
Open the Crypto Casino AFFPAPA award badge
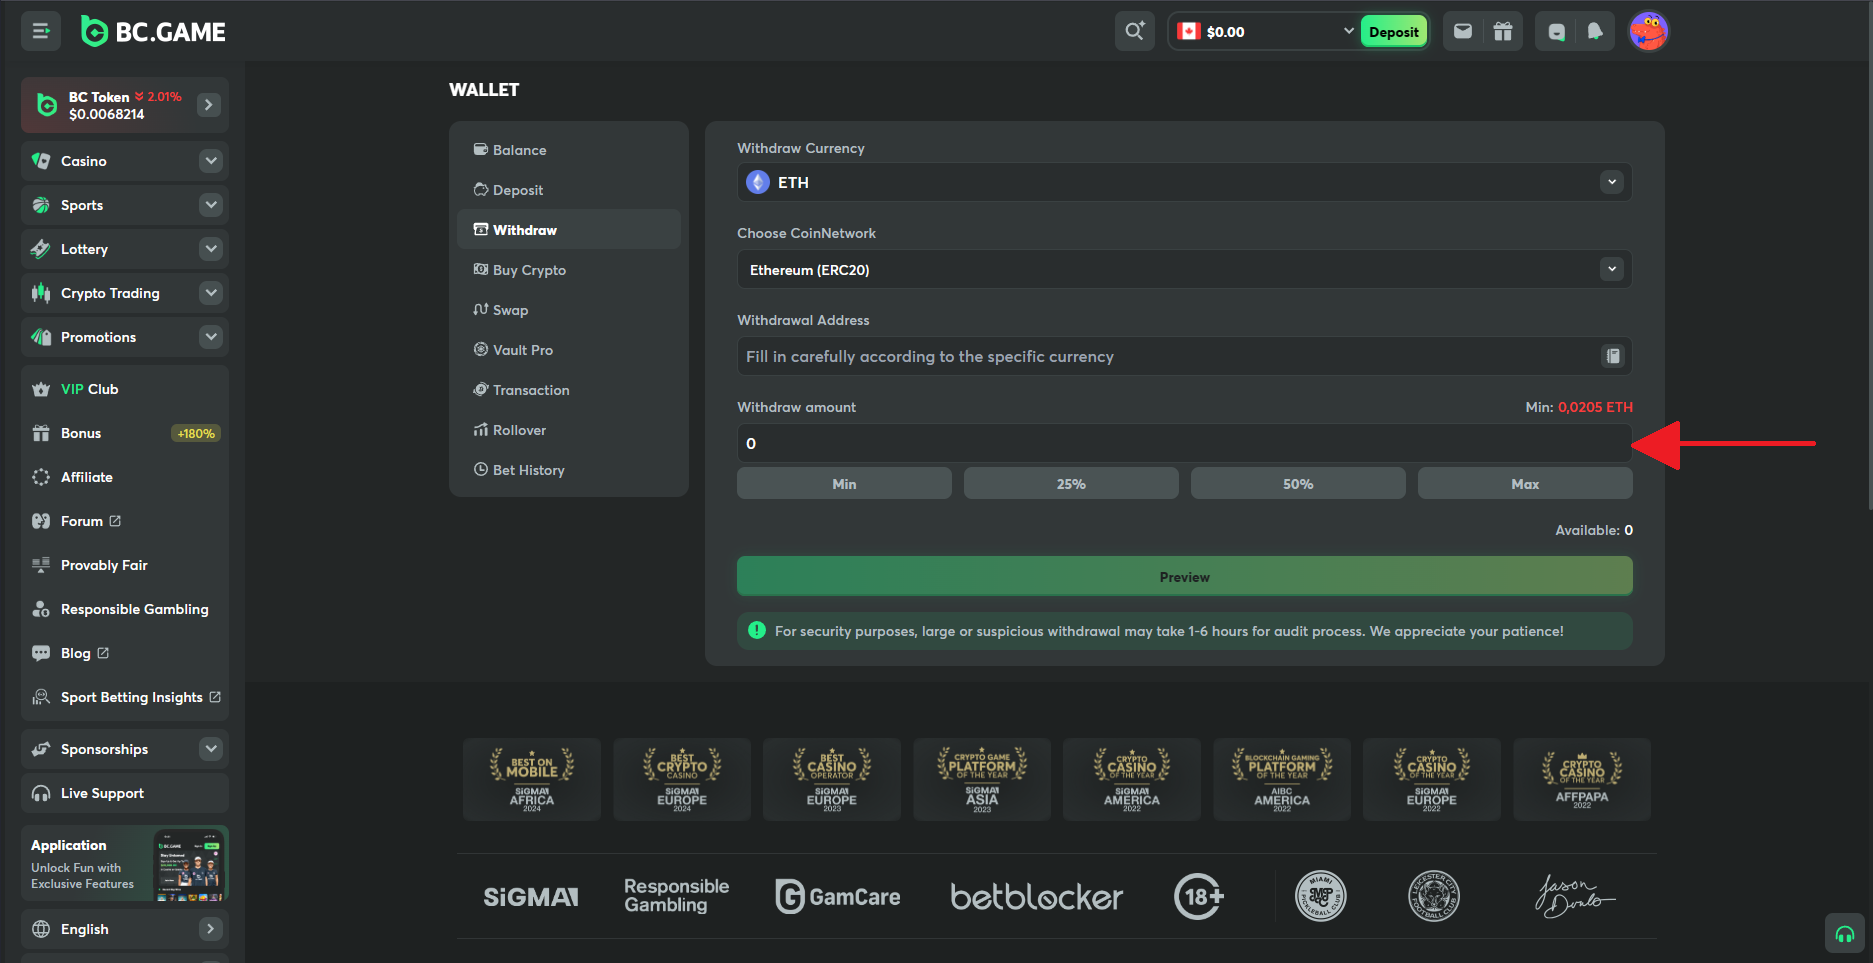pos(1582,779)
